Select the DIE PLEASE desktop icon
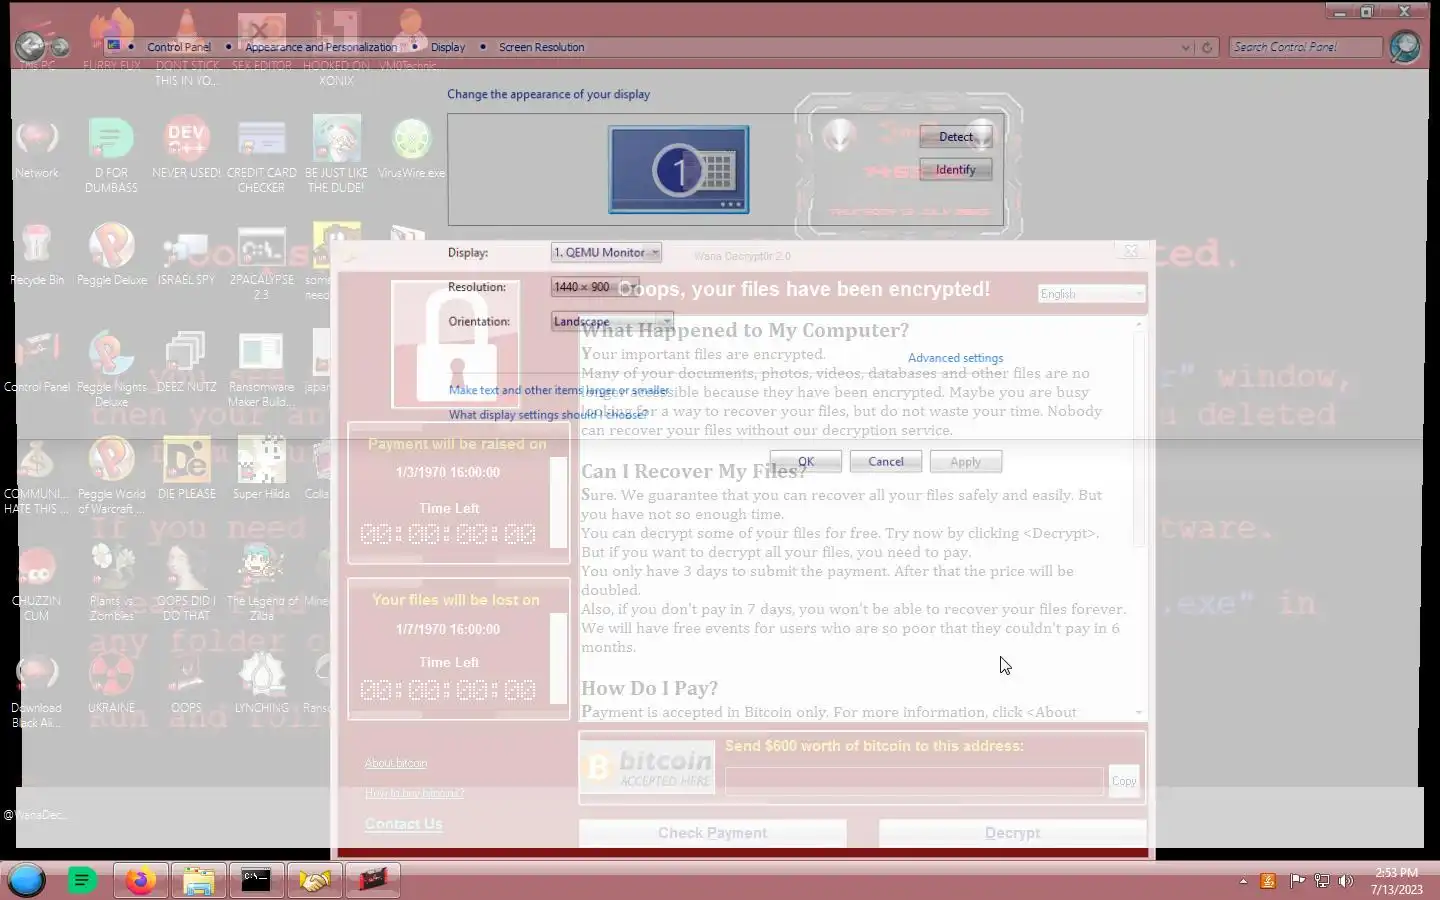The image size is (1440, 900). (186, 469)
